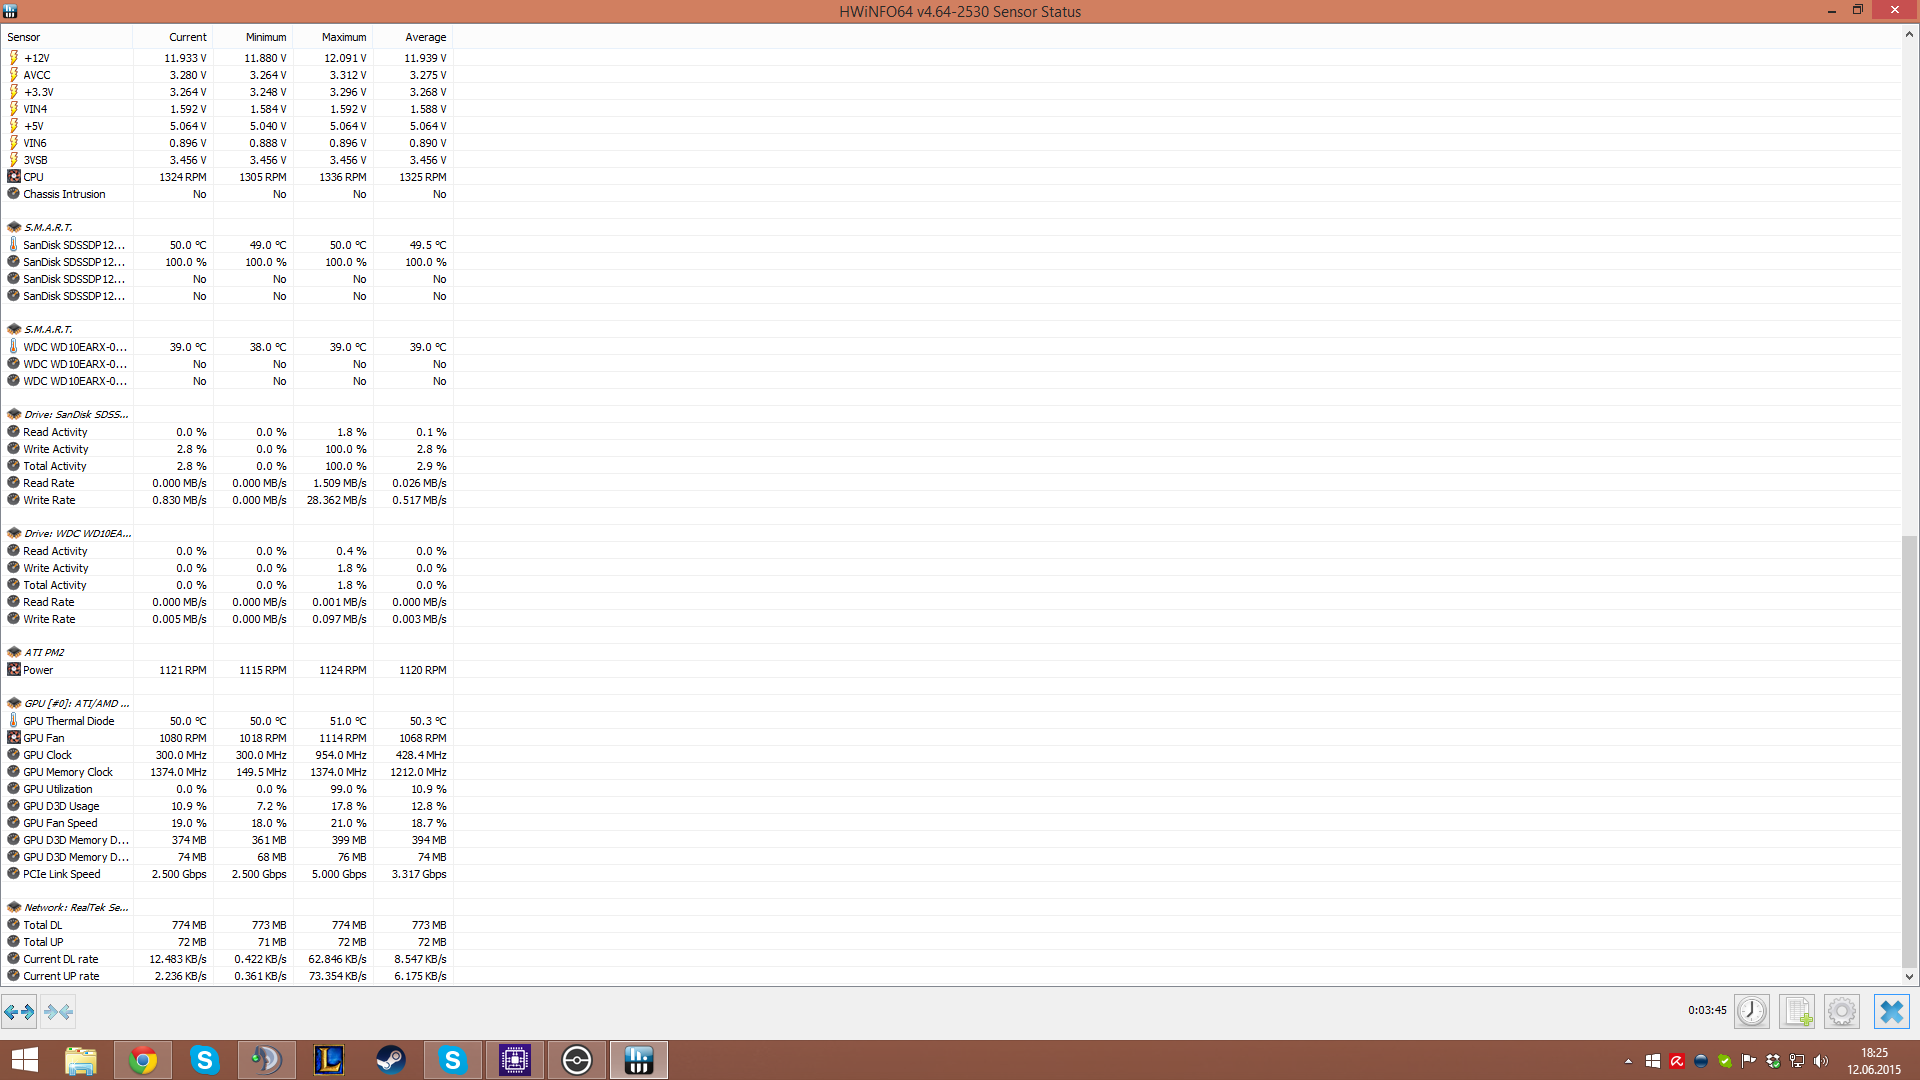
Task: Close sensor window with blue X button
Action: point(1890,1012)
